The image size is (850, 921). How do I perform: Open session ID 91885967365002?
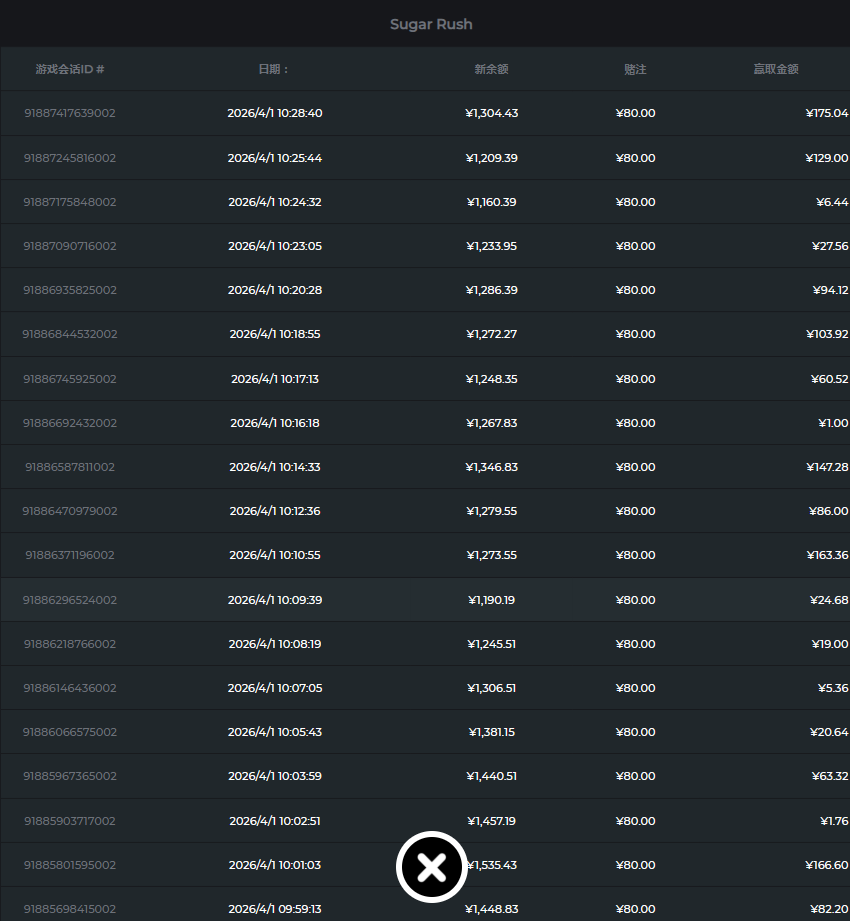70,776
